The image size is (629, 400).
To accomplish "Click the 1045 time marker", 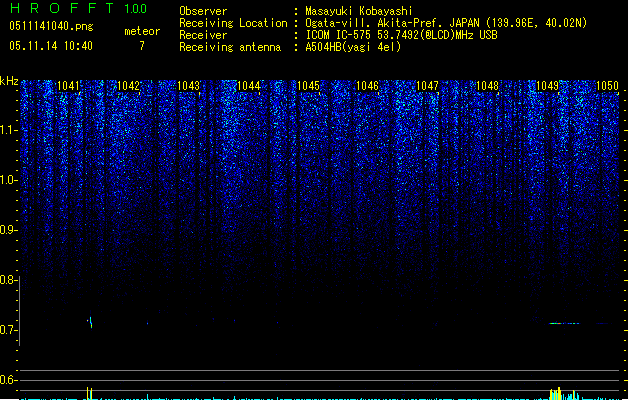I will click(x=308, y=86).
